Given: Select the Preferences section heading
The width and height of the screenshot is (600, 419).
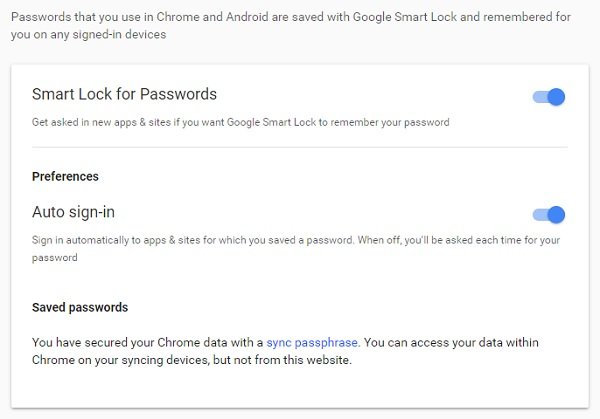Looking at the screenshot, I should [65, 176].
